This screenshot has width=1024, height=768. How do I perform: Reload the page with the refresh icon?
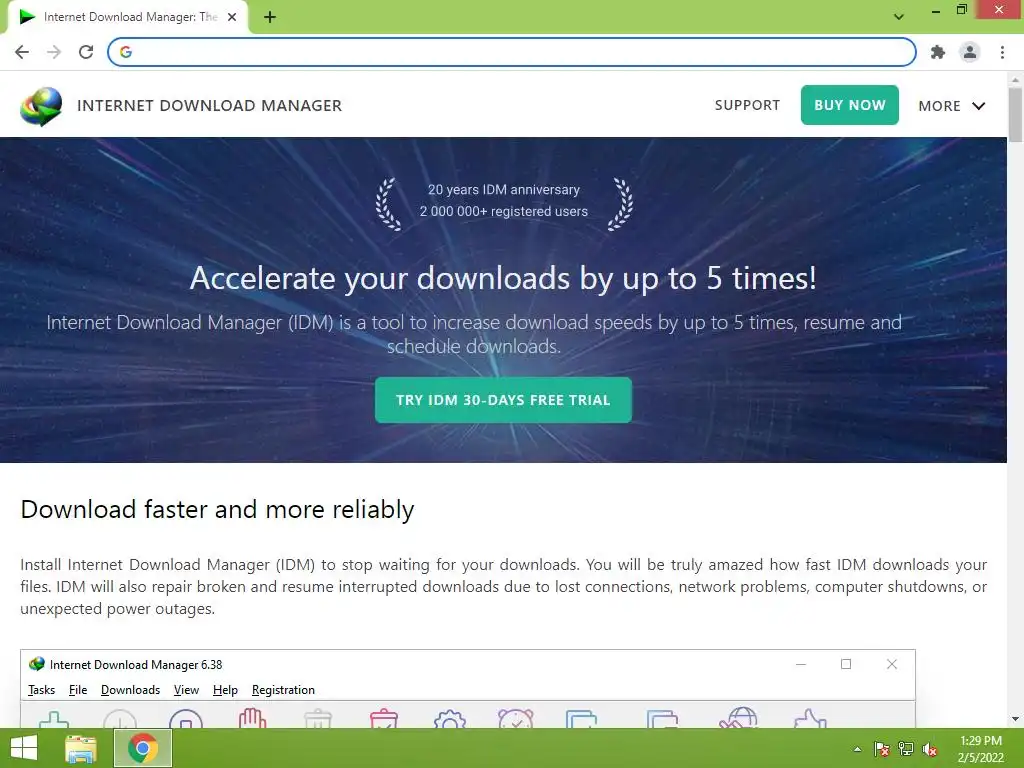pos(86,52)
